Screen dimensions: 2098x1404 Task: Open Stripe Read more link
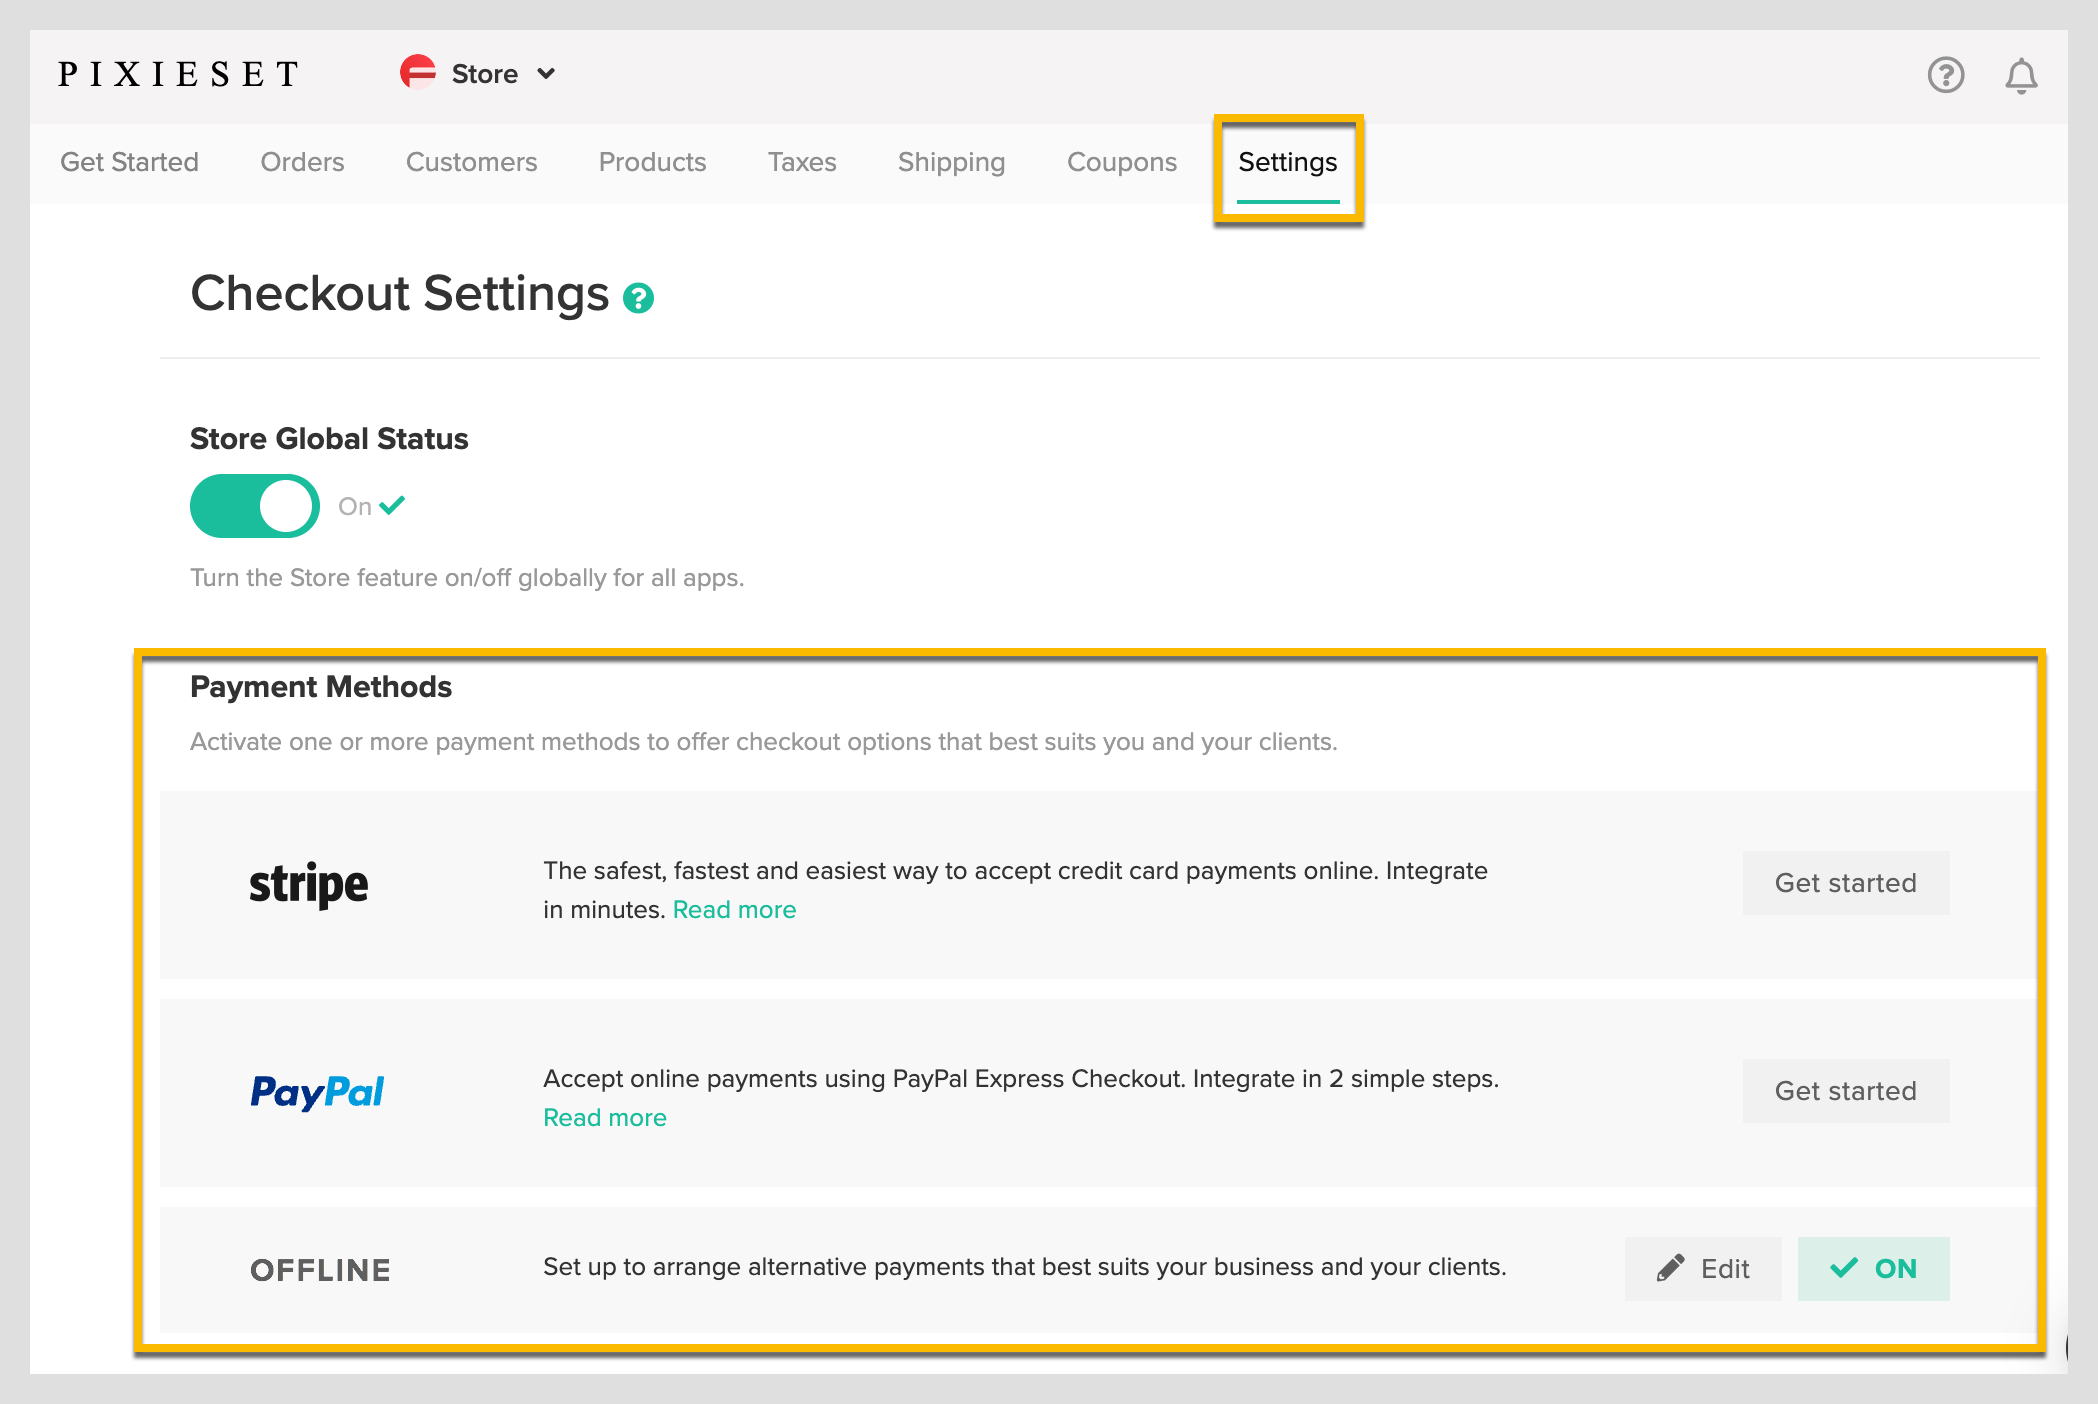[x=734, y=910]
